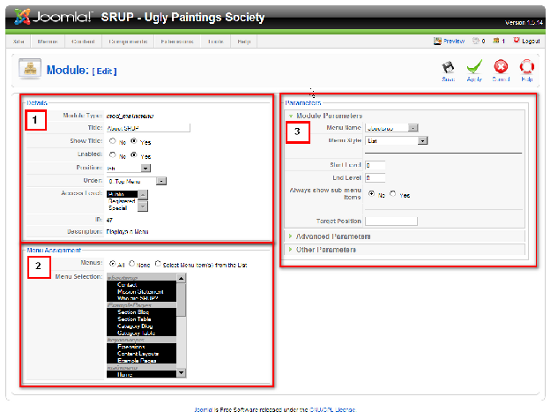Choose Select Menu Item(s) from the List

pyautogui.click(x=158, y=263)
